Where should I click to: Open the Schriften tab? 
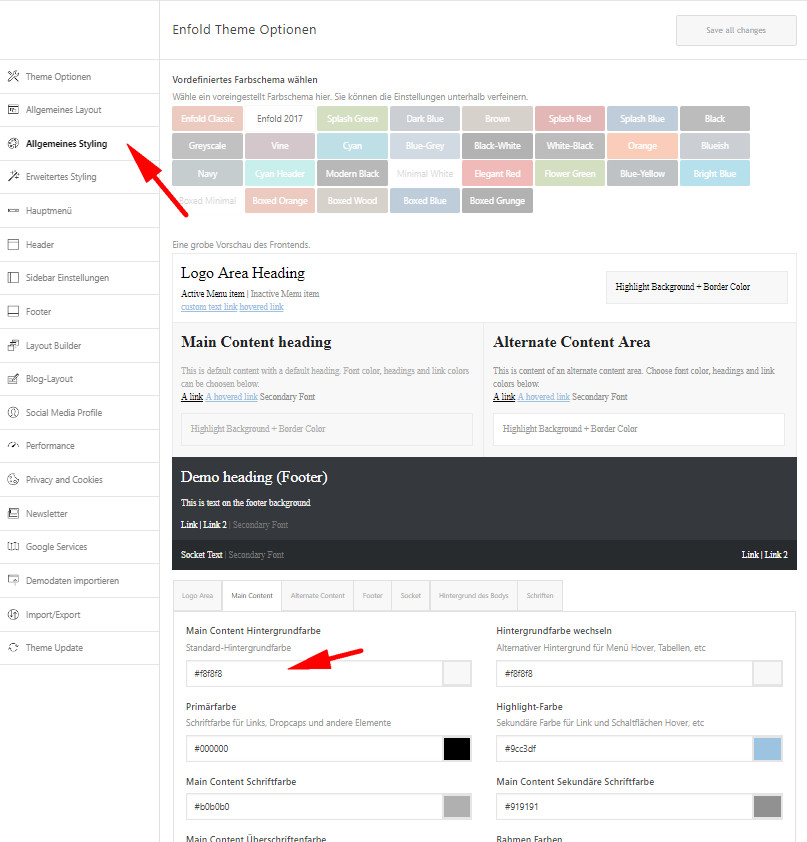[540, 596]
